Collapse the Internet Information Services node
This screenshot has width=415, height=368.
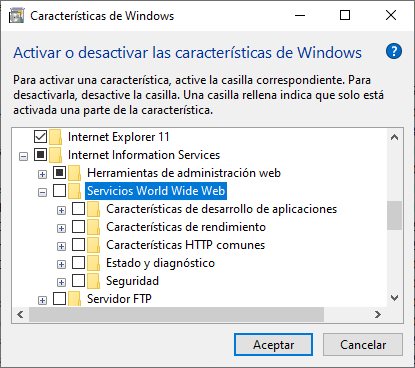23,156
